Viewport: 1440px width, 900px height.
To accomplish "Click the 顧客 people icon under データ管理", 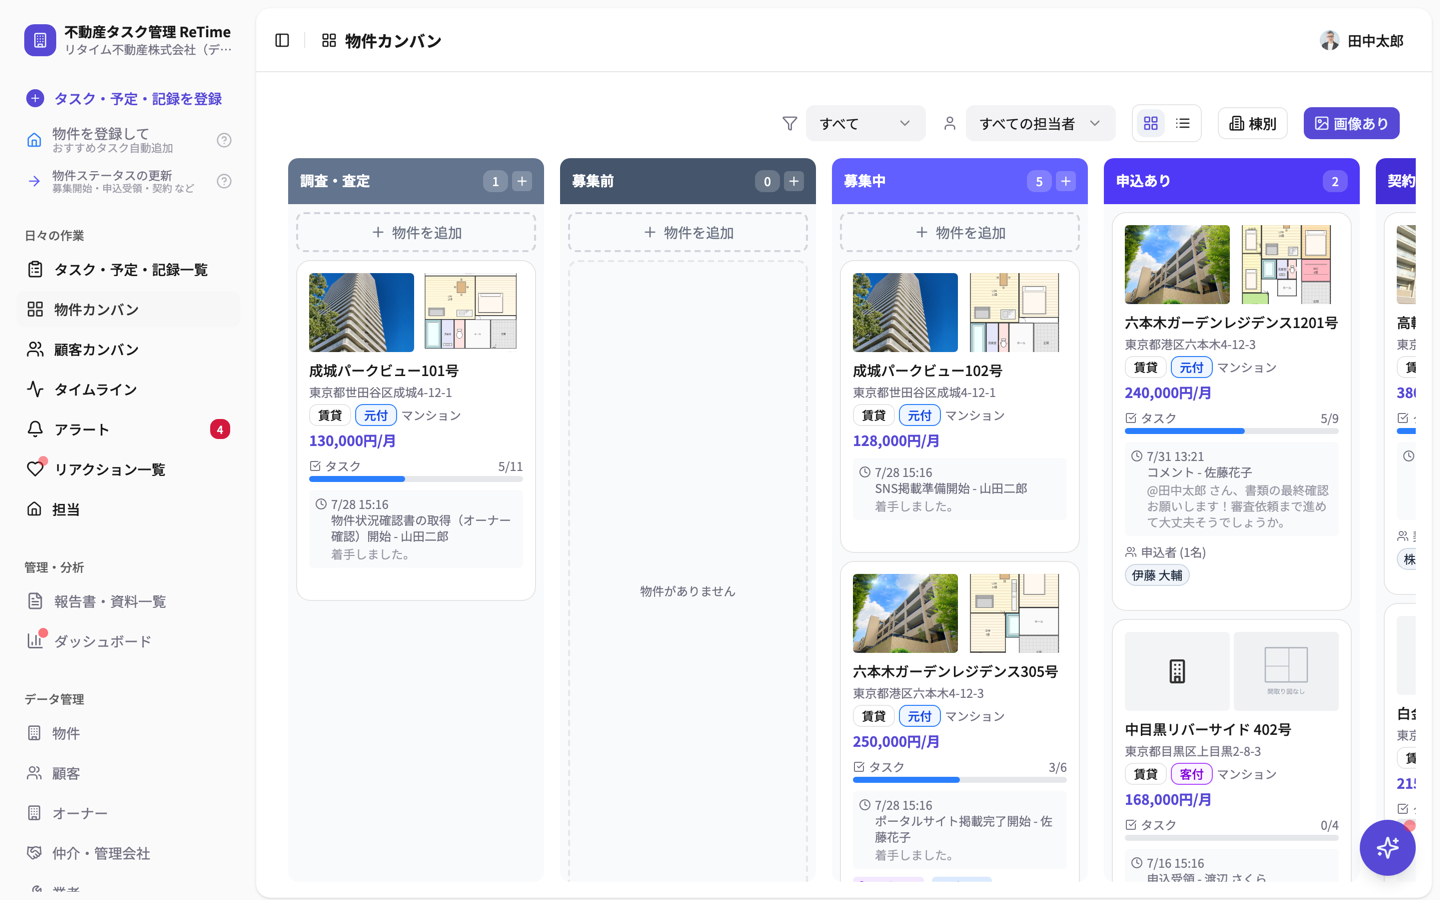I will (x=35, y=773).
